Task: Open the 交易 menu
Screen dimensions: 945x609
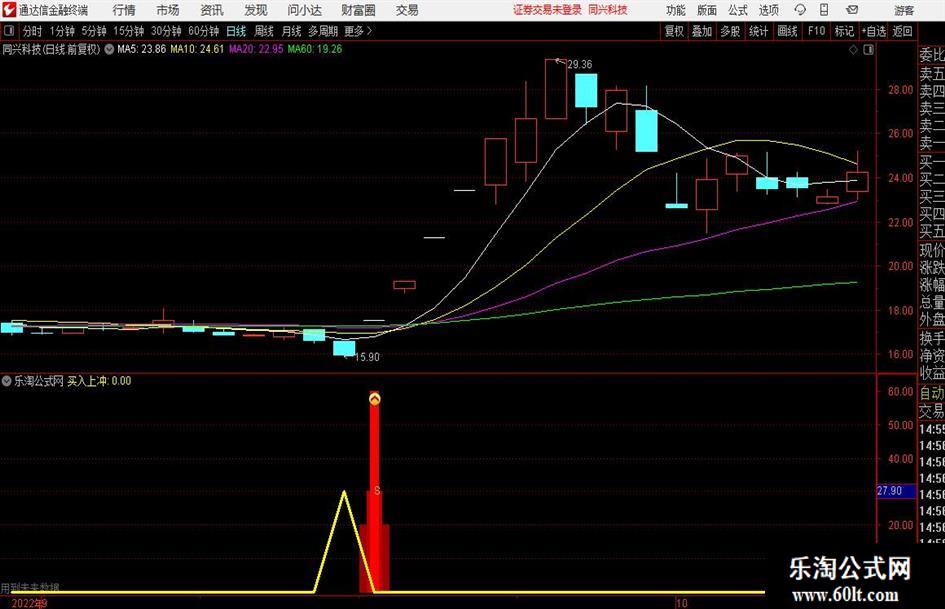Action: (x=407, y=10)
